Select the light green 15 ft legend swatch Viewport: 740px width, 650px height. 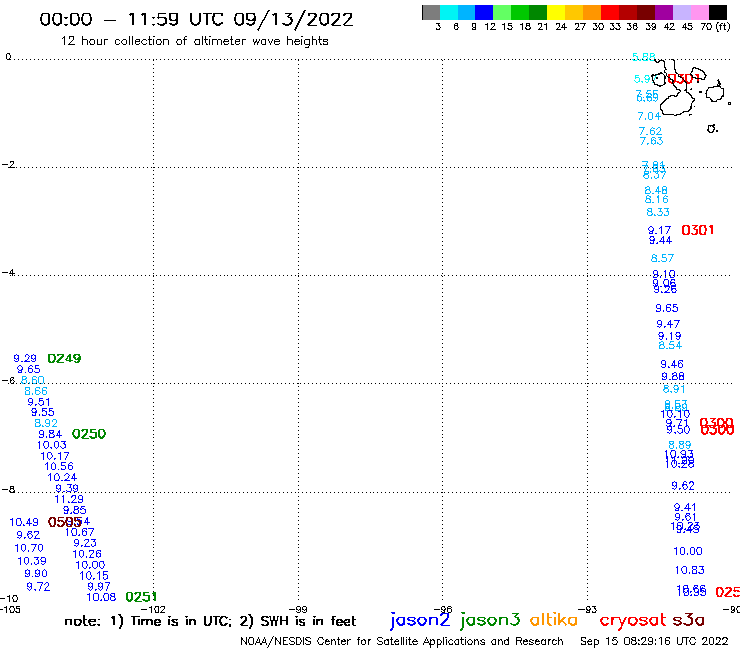(502, 12)
